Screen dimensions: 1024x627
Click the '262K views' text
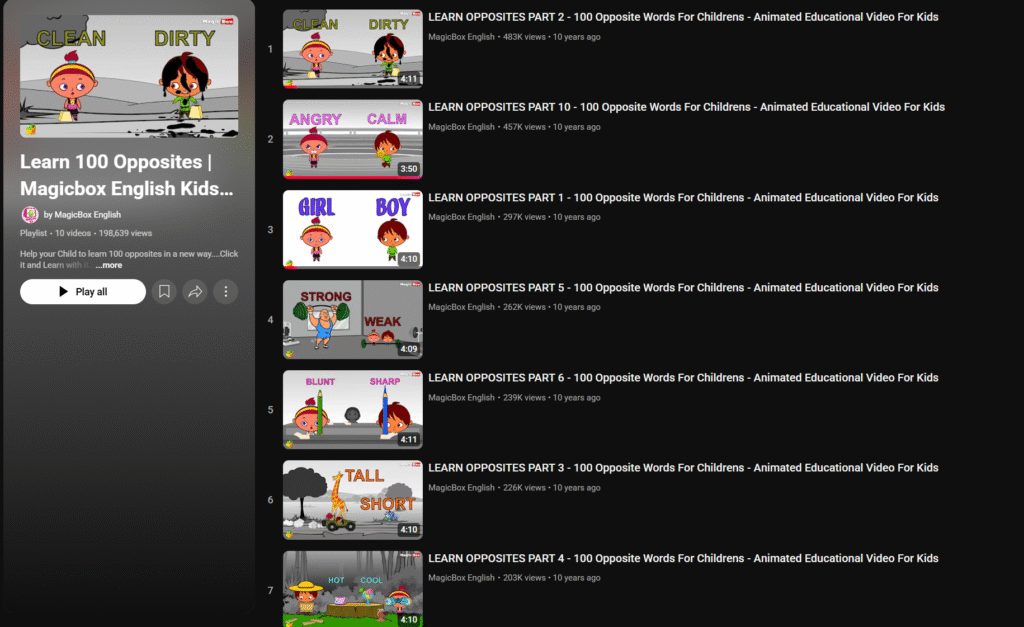[x=524, y=307]
